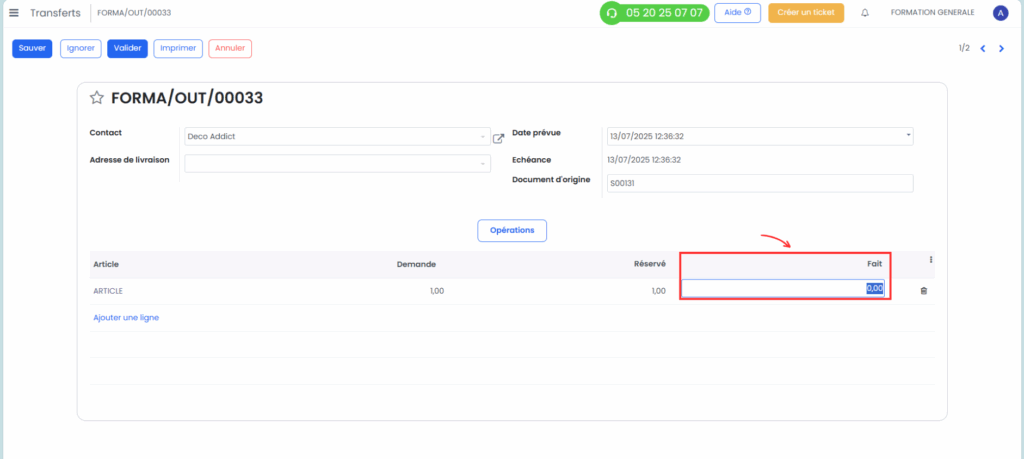1024x459 pixels.
Task: Open the hamburger main menu
Action: click(x=14, y=13)
